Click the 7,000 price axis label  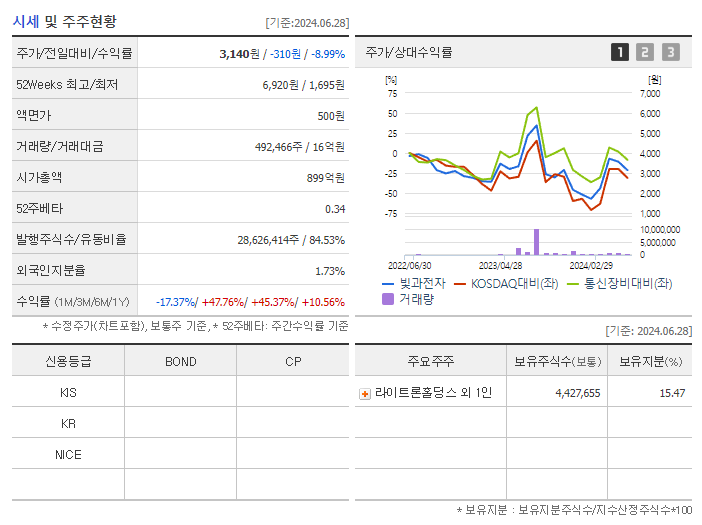click(x=650, y=94)
